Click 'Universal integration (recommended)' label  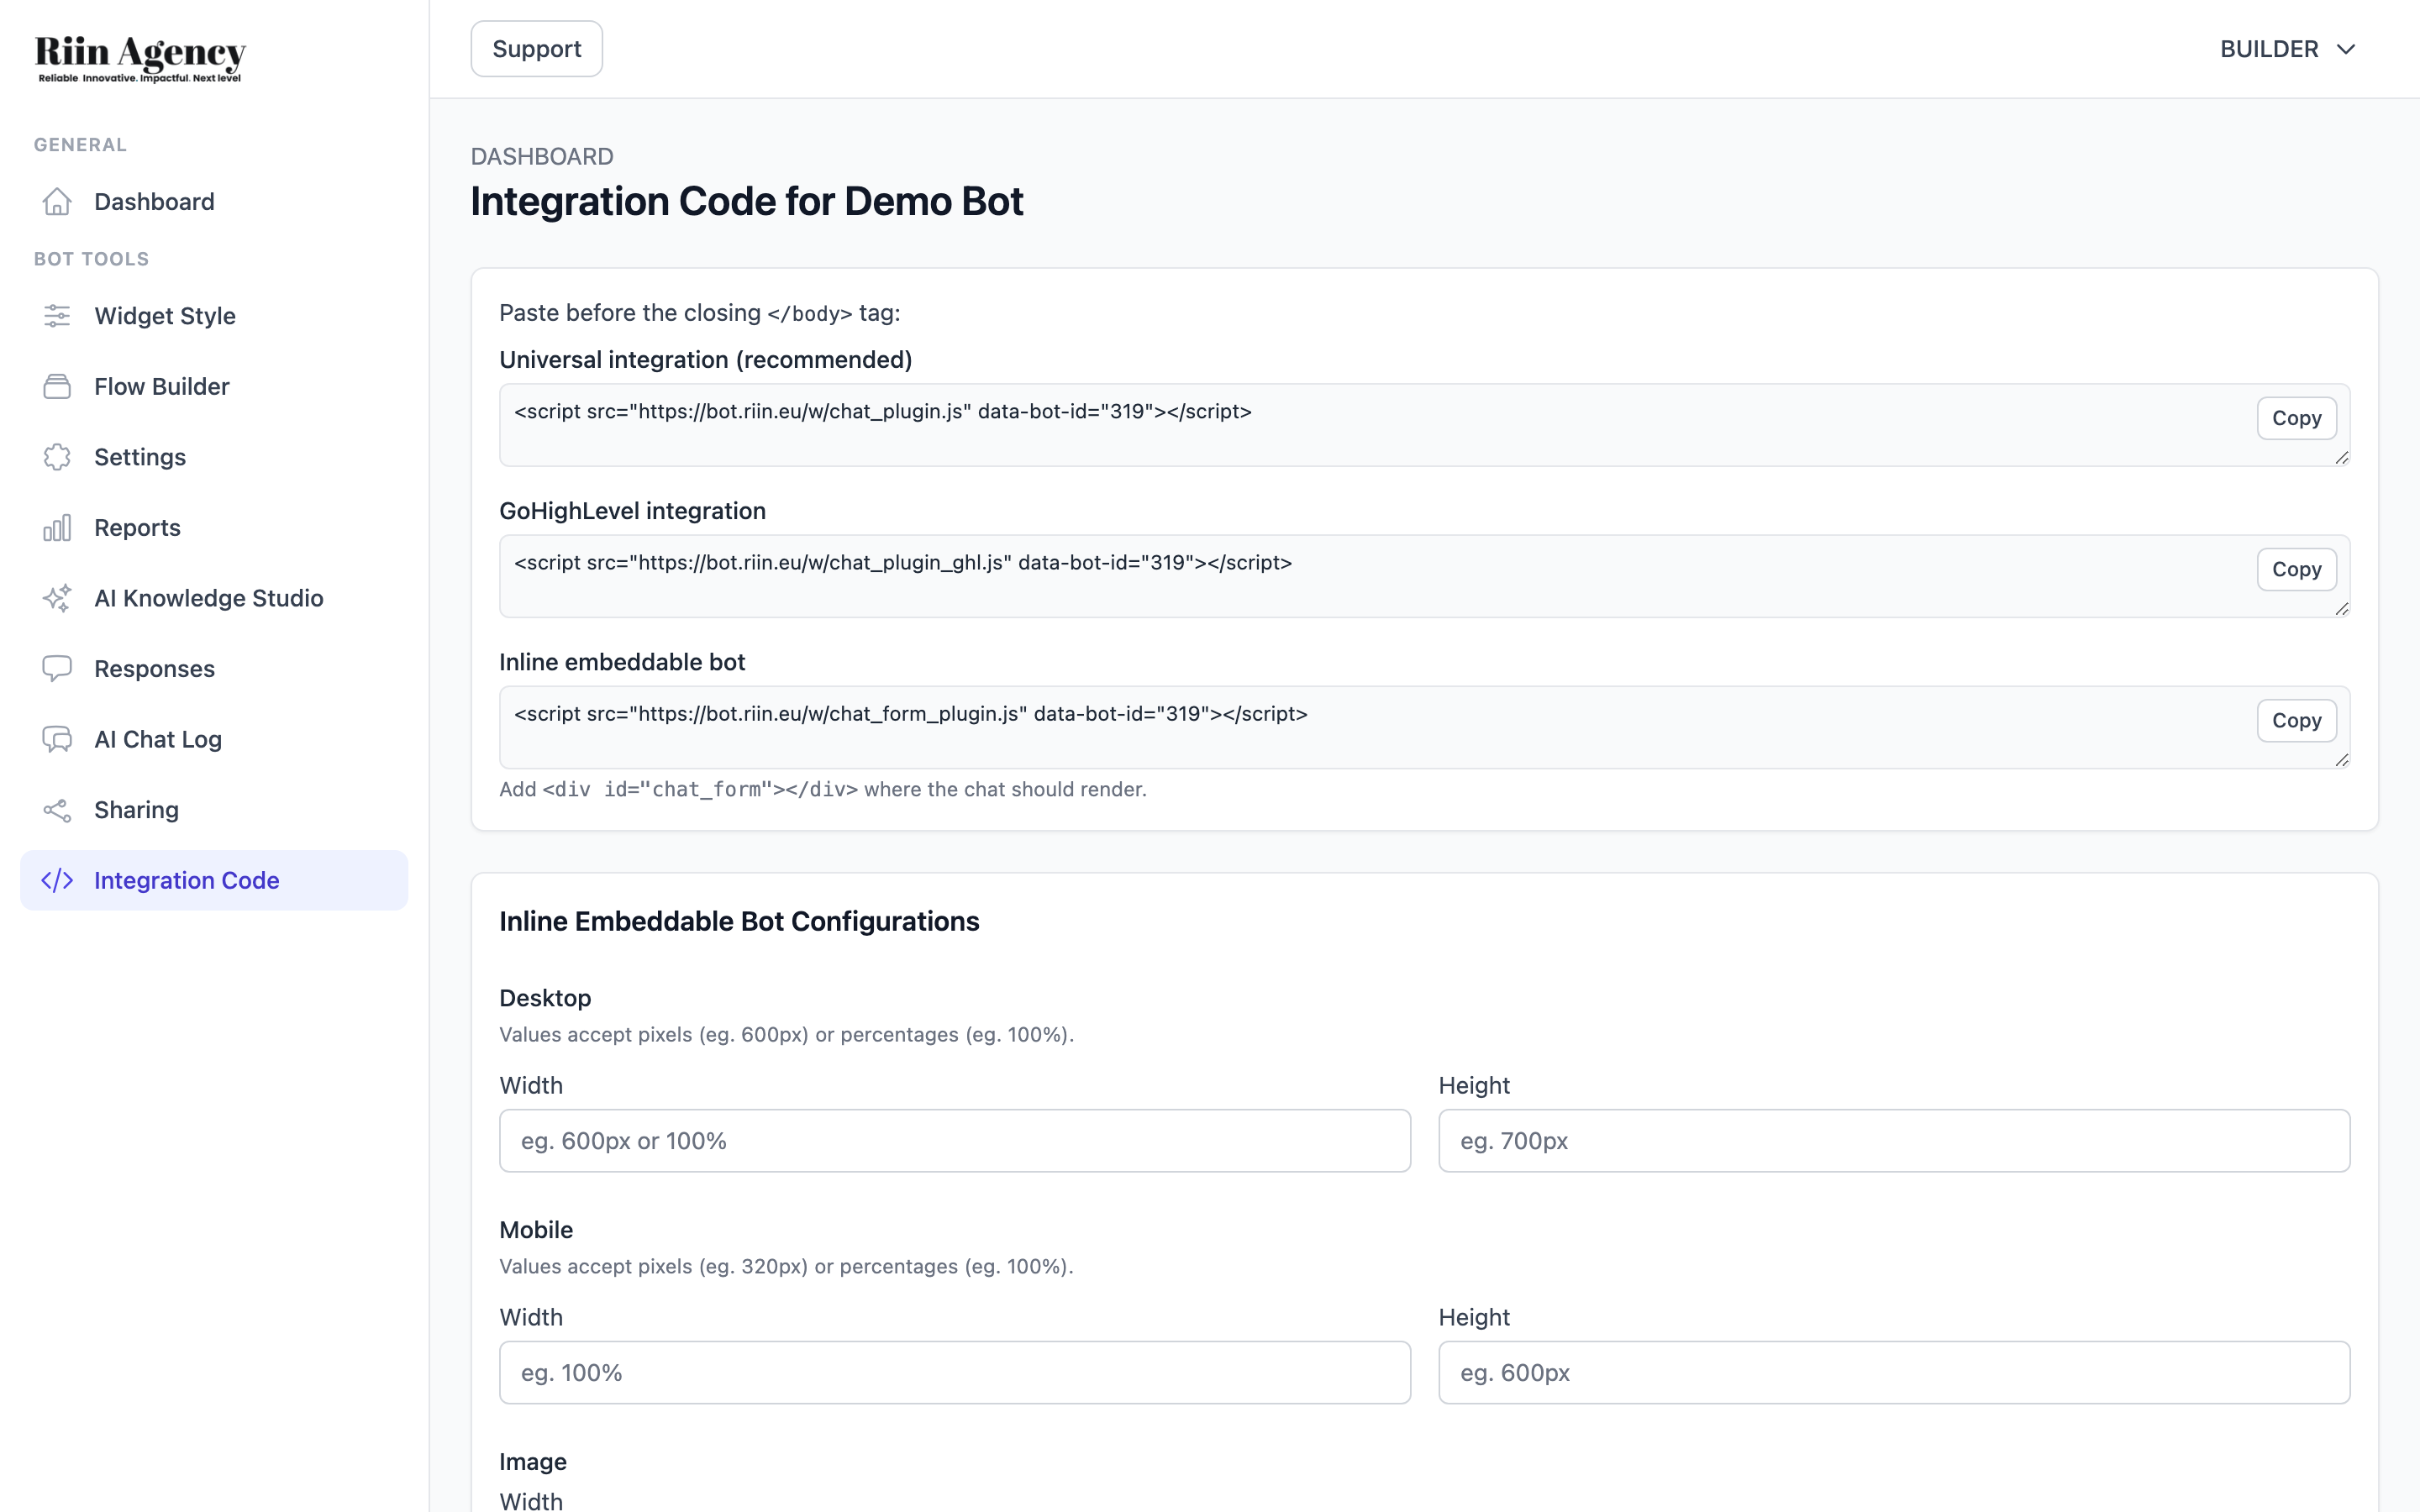(x=705, y=360)
